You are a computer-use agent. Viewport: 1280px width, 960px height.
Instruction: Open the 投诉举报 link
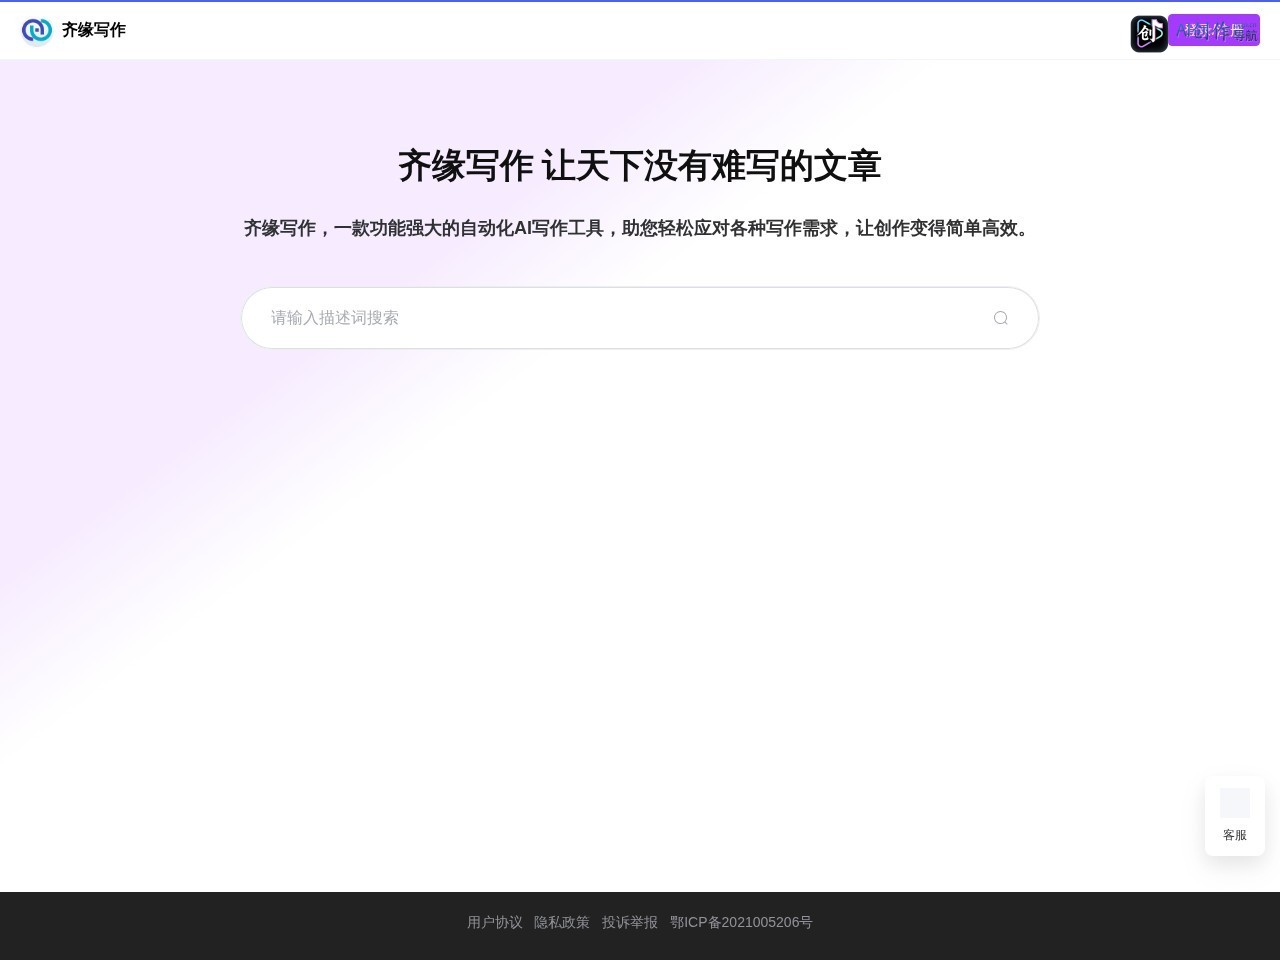630,922
